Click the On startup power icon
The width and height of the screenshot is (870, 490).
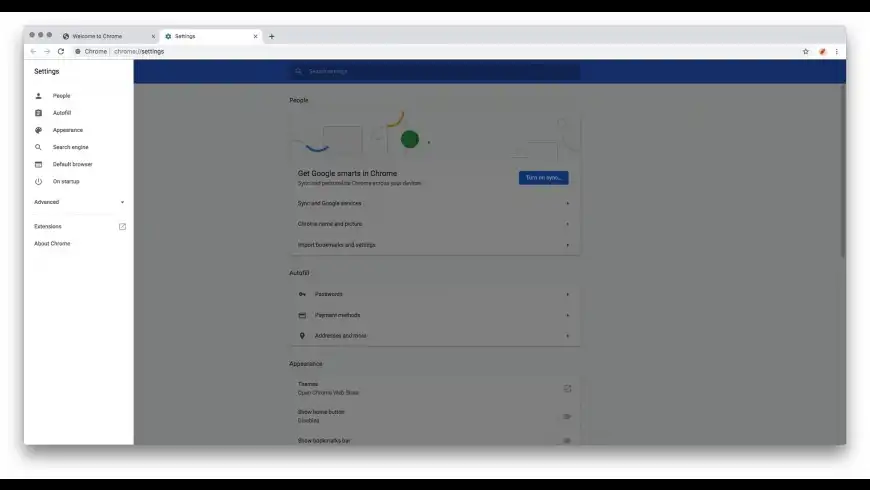tap(38, 181)
